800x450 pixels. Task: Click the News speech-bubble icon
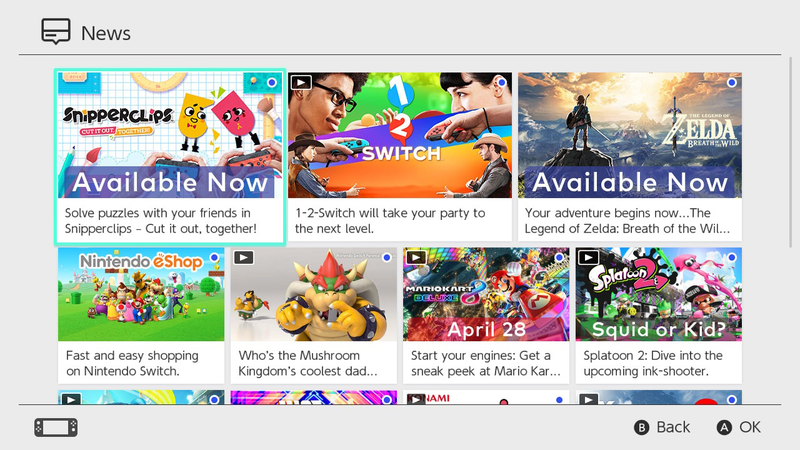tap(56, 32)
